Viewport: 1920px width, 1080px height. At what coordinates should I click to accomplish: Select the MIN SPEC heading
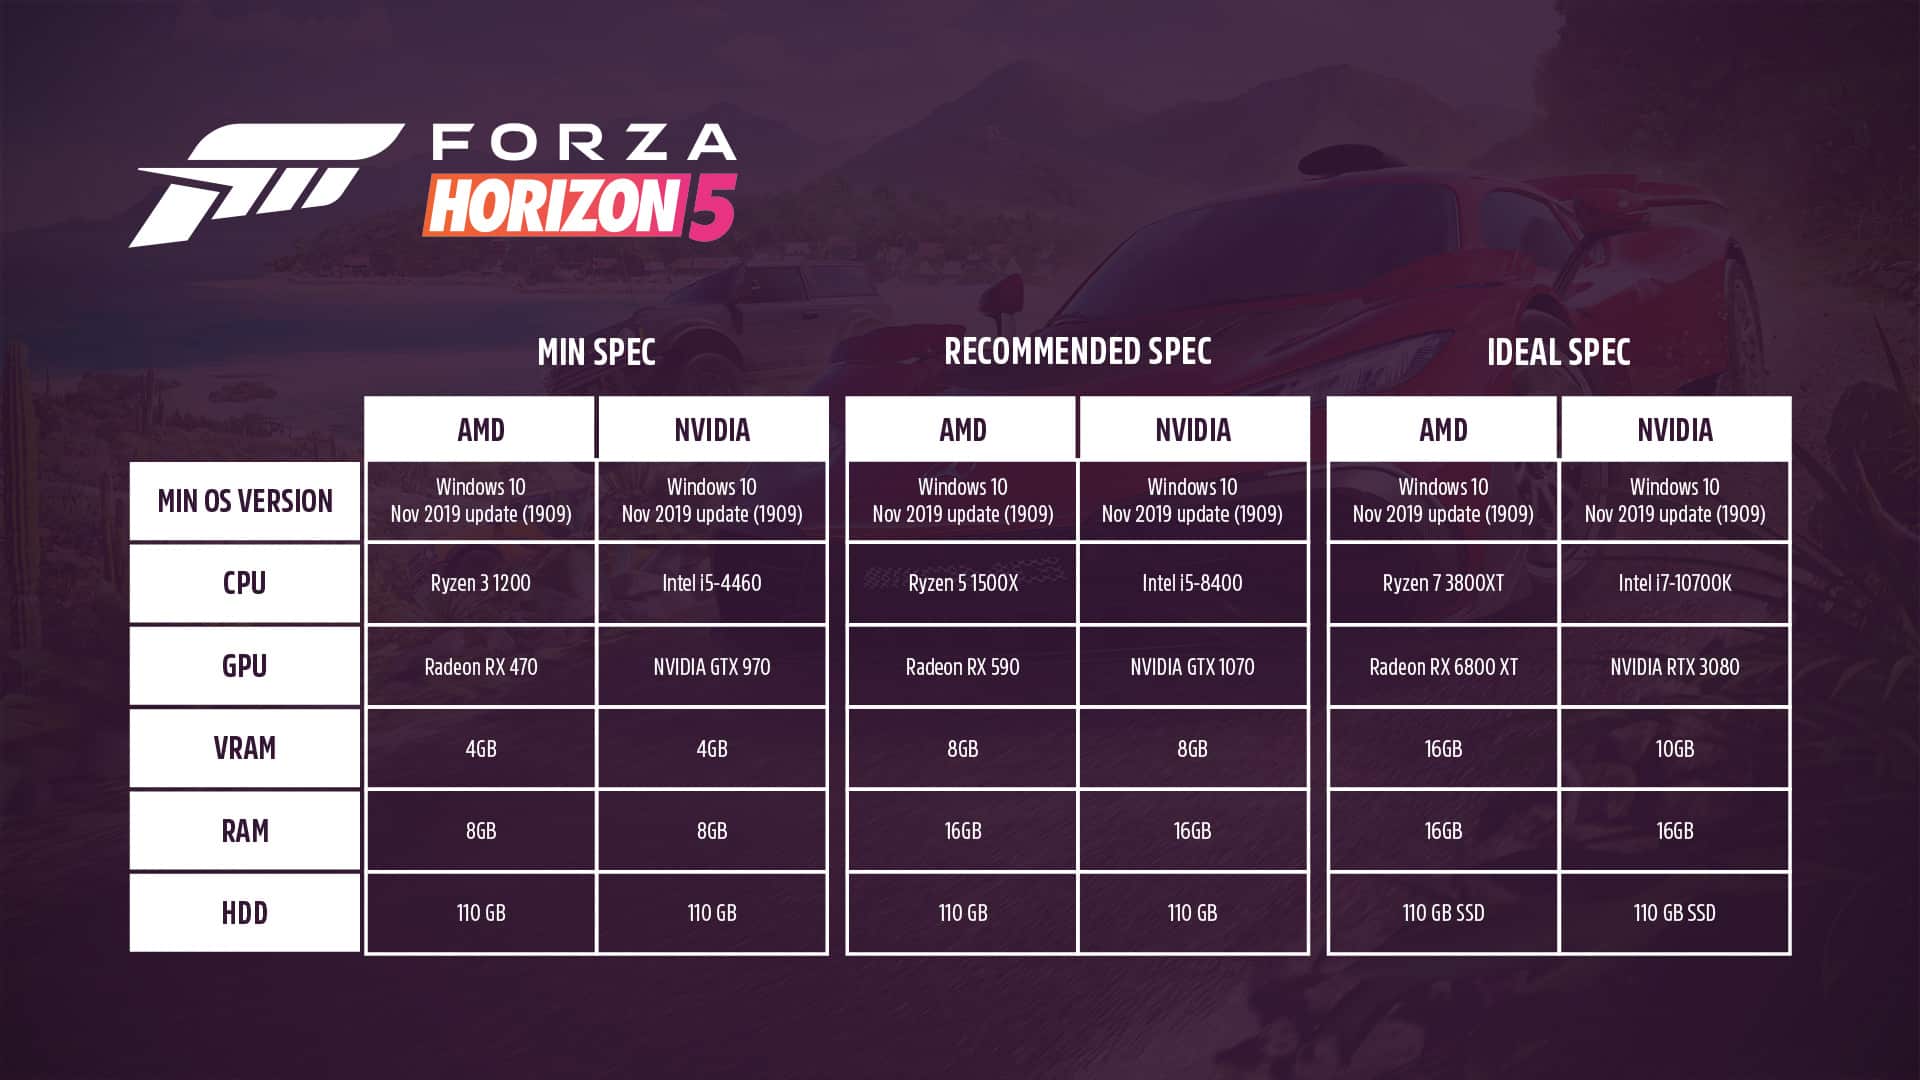596,352
